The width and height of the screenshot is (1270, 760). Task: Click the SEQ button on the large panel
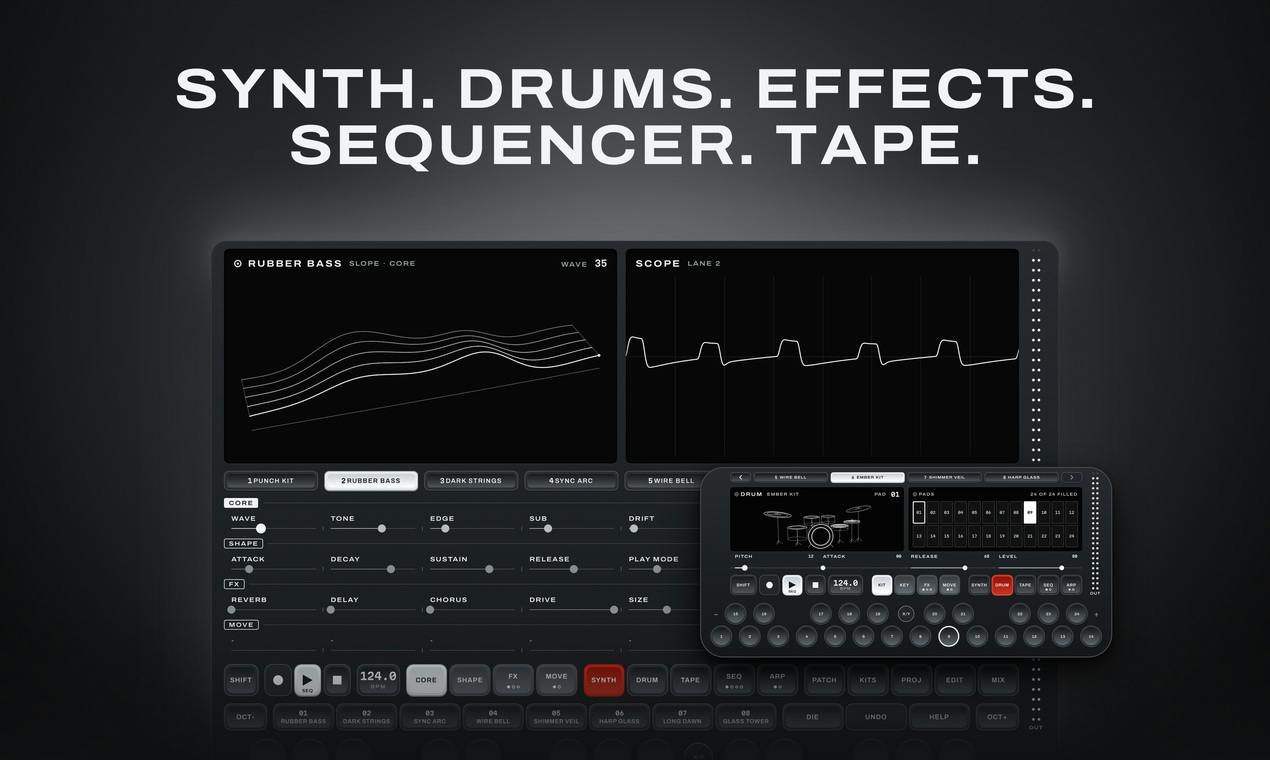click(734, 680)
